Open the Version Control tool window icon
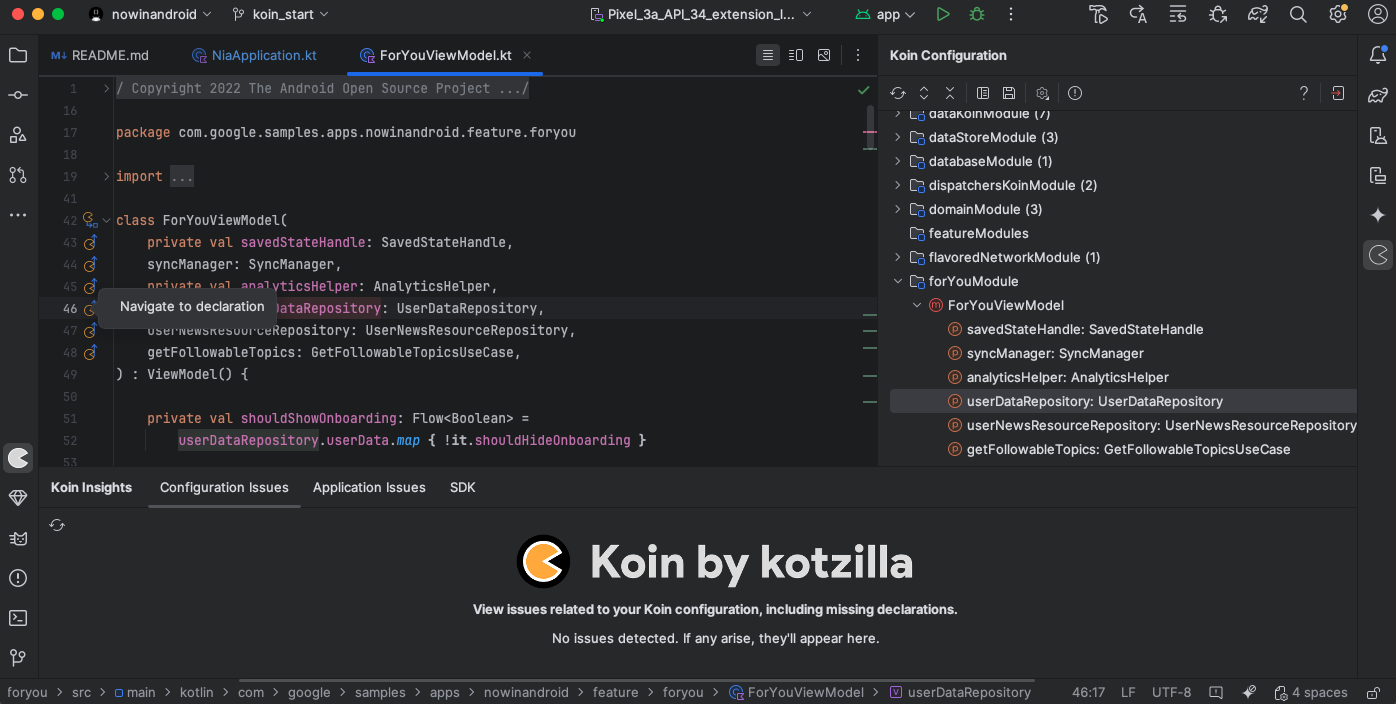Viewport: 1396px width, 704px height. click(18, 658)
